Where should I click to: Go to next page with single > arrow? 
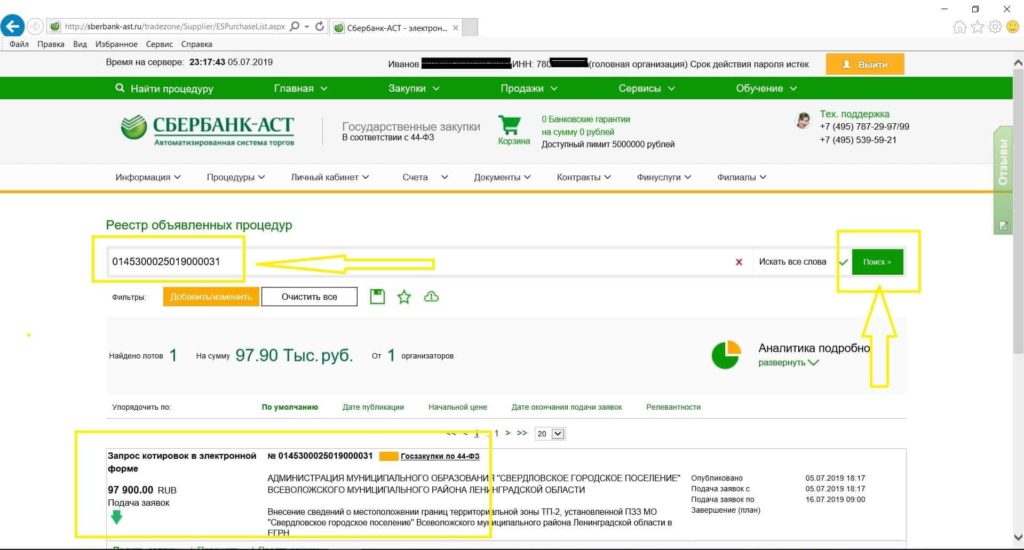point(507,433)
